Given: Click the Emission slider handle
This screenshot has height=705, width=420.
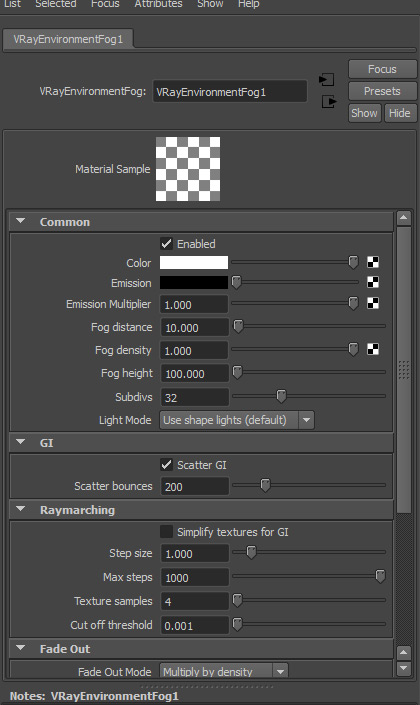Looking at the screenshot, I should 236,282.
